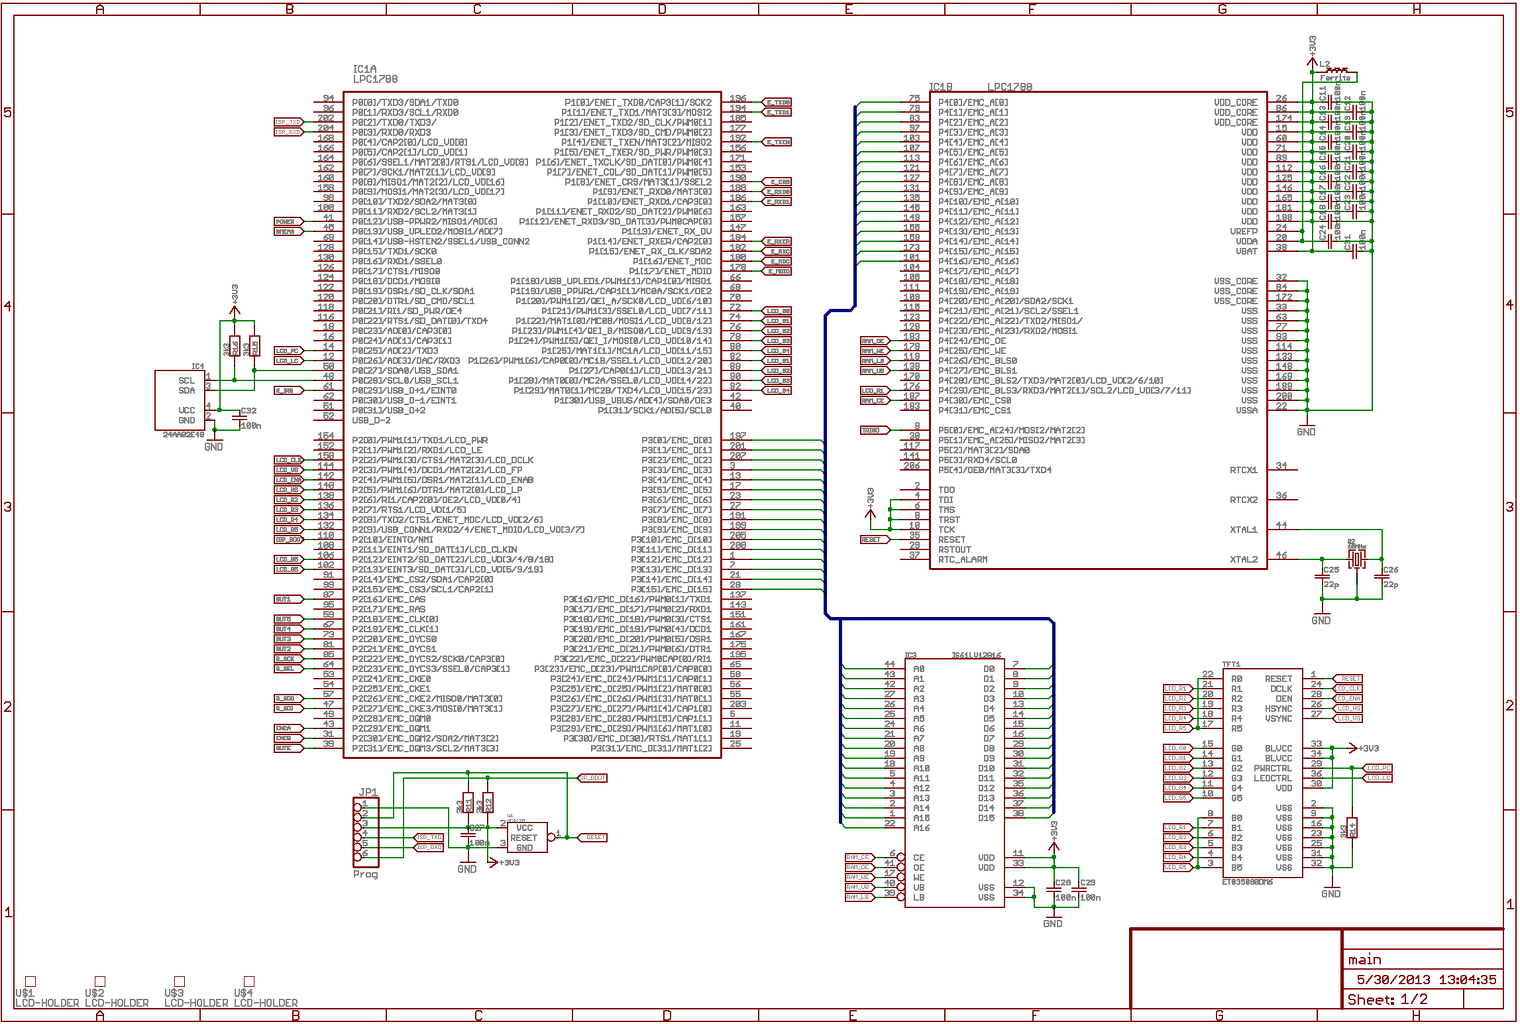Select the RTCX1 pin label
The width and height of the screenshot is (1520, 1024).
1244,470
